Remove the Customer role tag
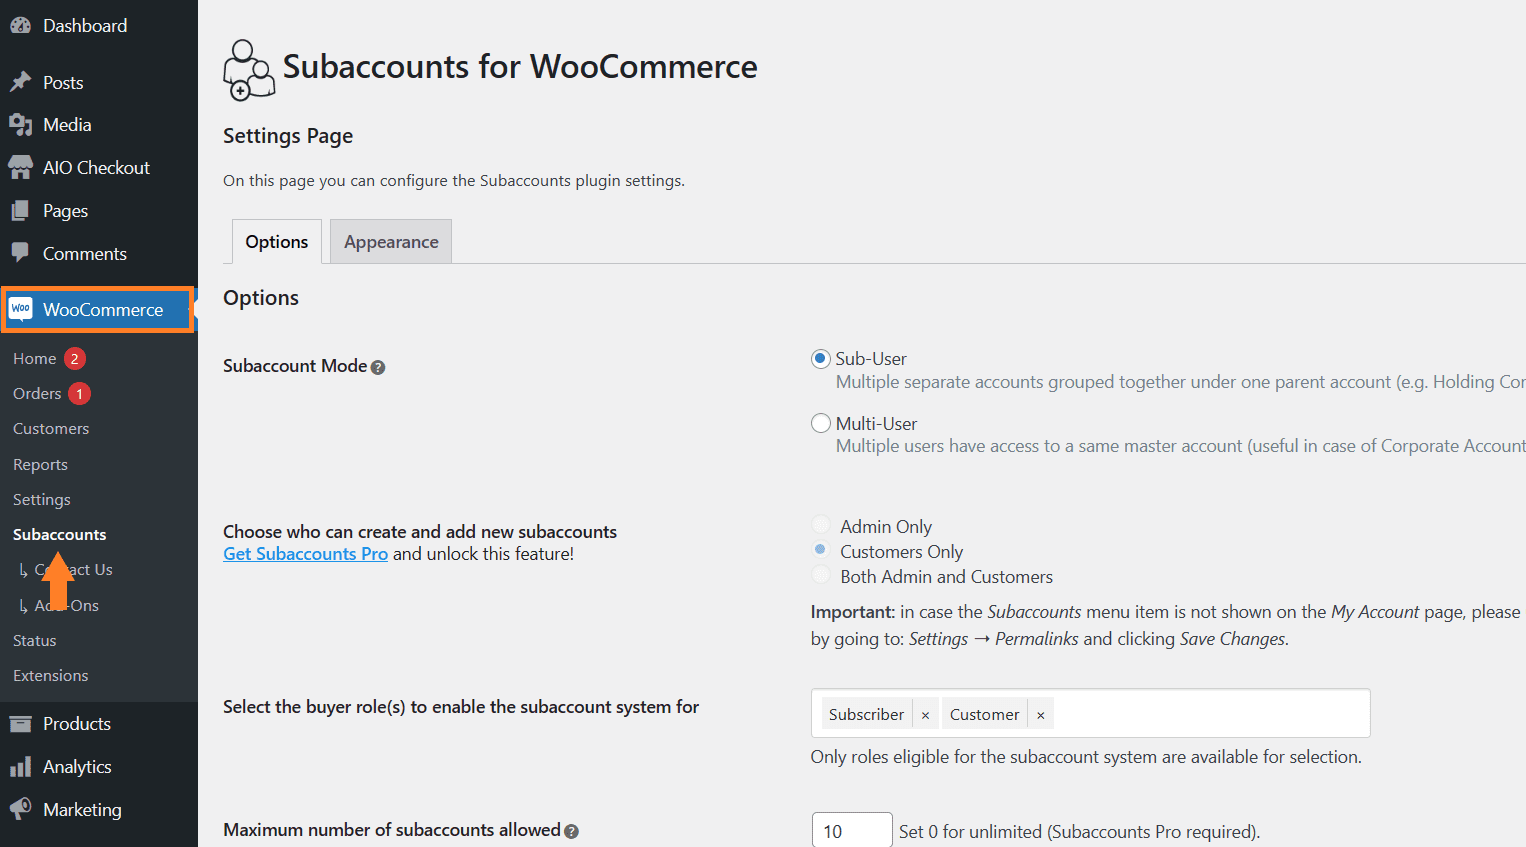Image resolution: width=1526 pixels, height=847 pixels. 1040,715
